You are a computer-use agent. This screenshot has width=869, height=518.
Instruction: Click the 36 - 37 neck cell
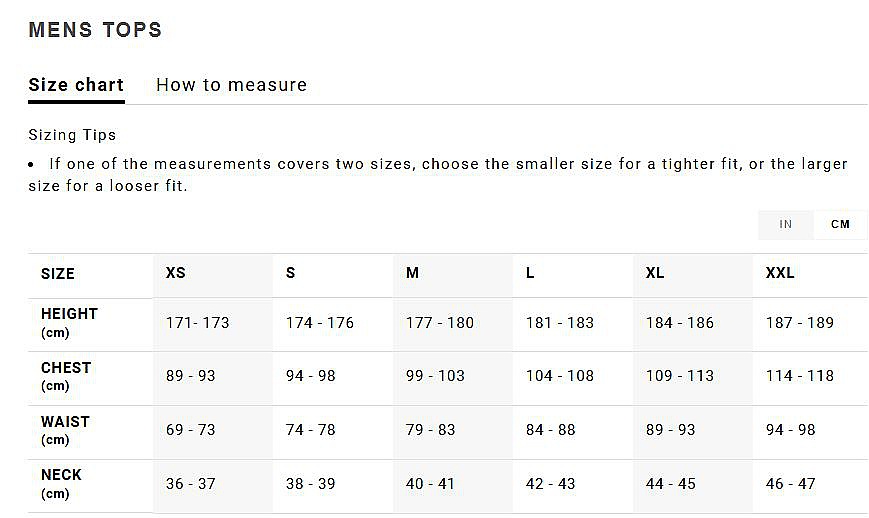191,484
